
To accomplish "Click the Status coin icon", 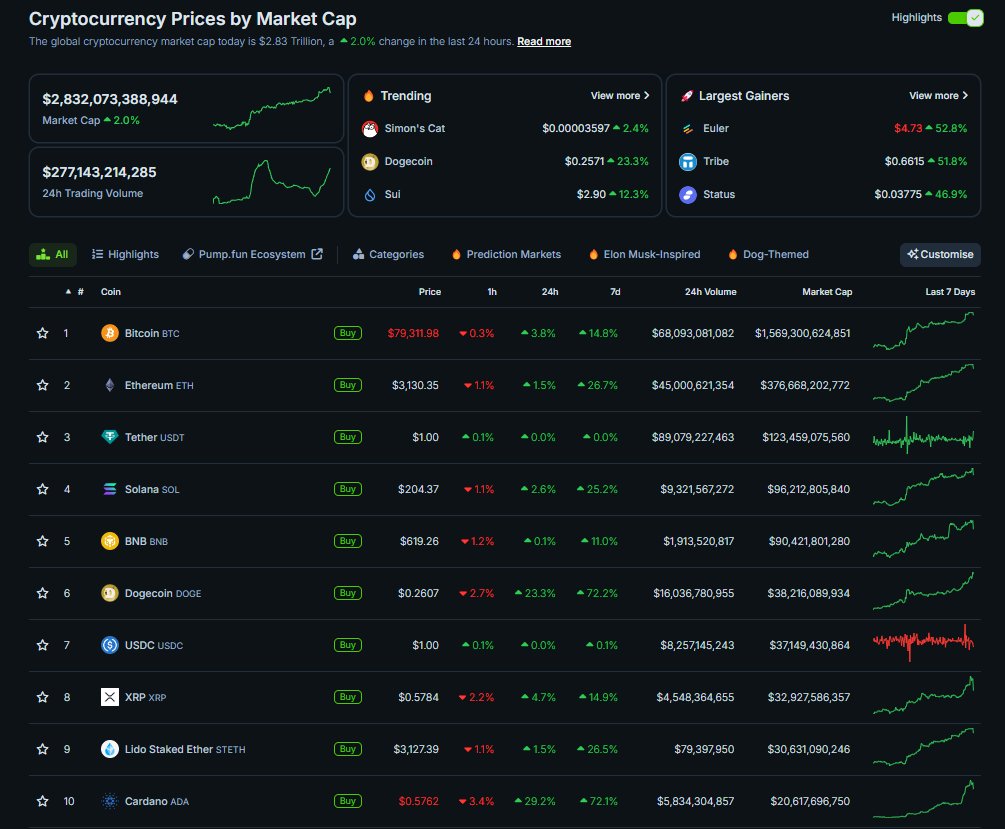I will [688, 194].
